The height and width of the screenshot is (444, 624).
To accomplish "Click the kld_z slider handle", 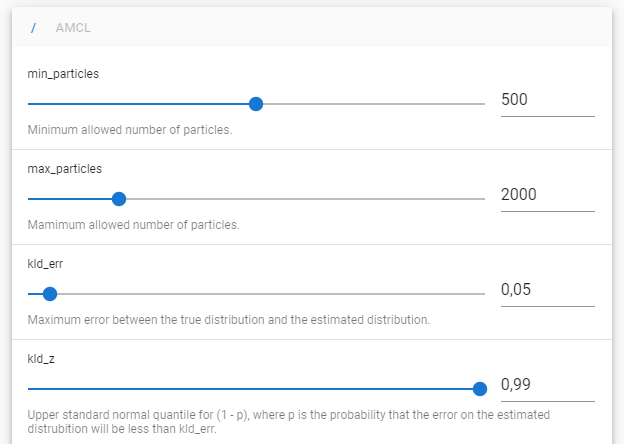I will 480,389.
